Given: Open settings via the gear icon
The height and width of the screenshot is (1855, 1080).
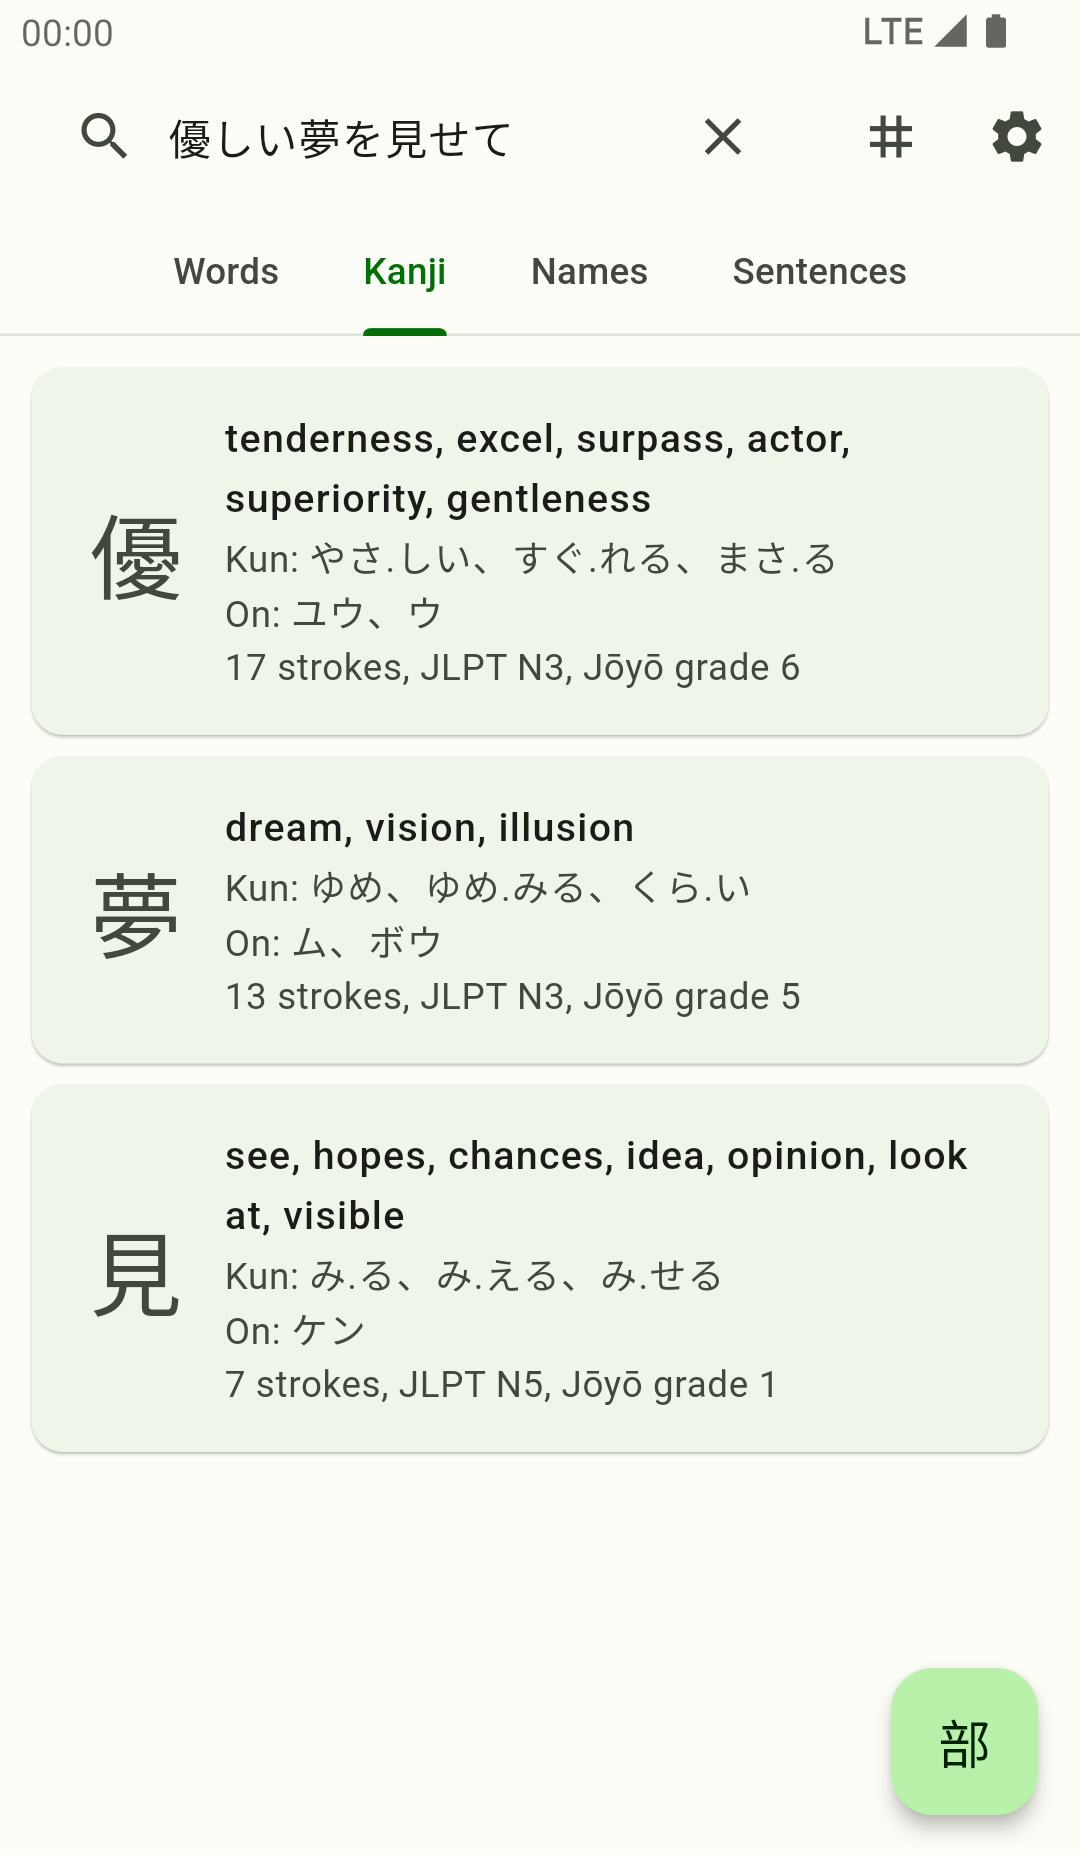Looking at the screenshot, I should pos(1016,137).
